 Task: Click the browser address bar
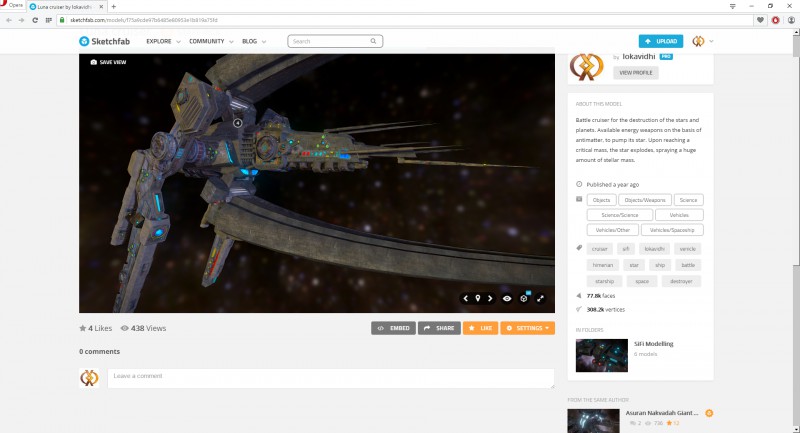tap(406, 20)
